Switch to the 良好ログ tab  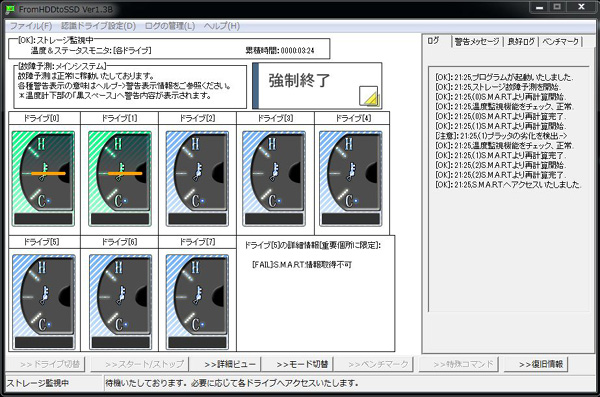point(521,41)
